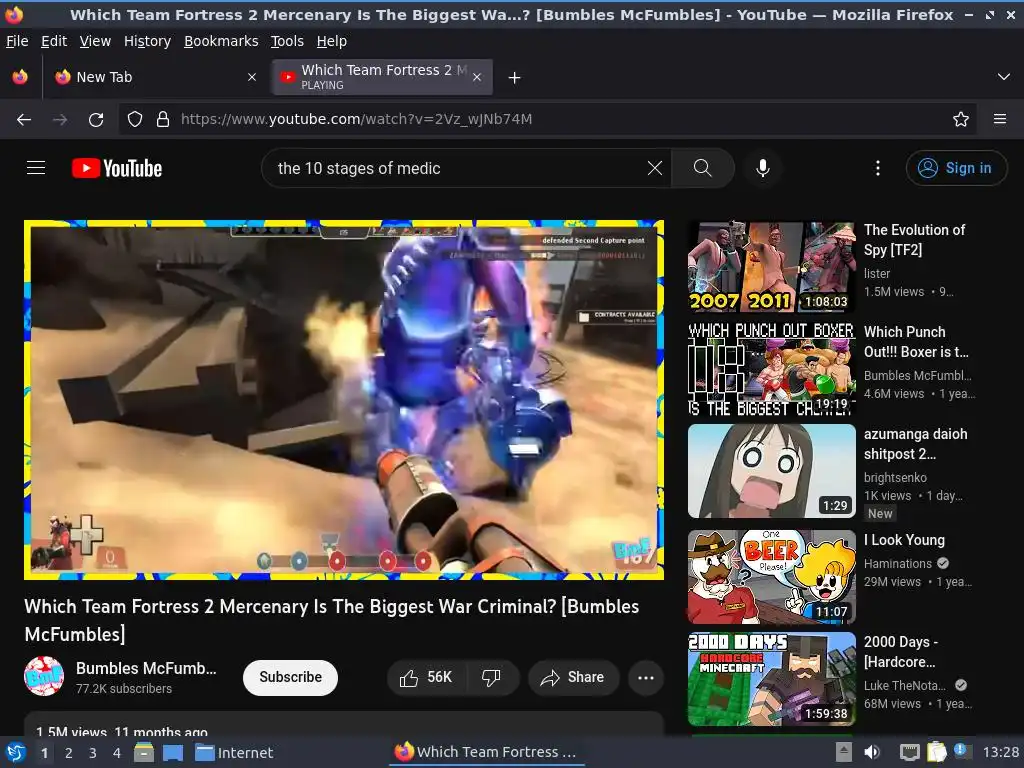The height and width of the screenshot is (768, 1024).
Task: Open Bumbles McFumb... channel name link
Action: 146,668
